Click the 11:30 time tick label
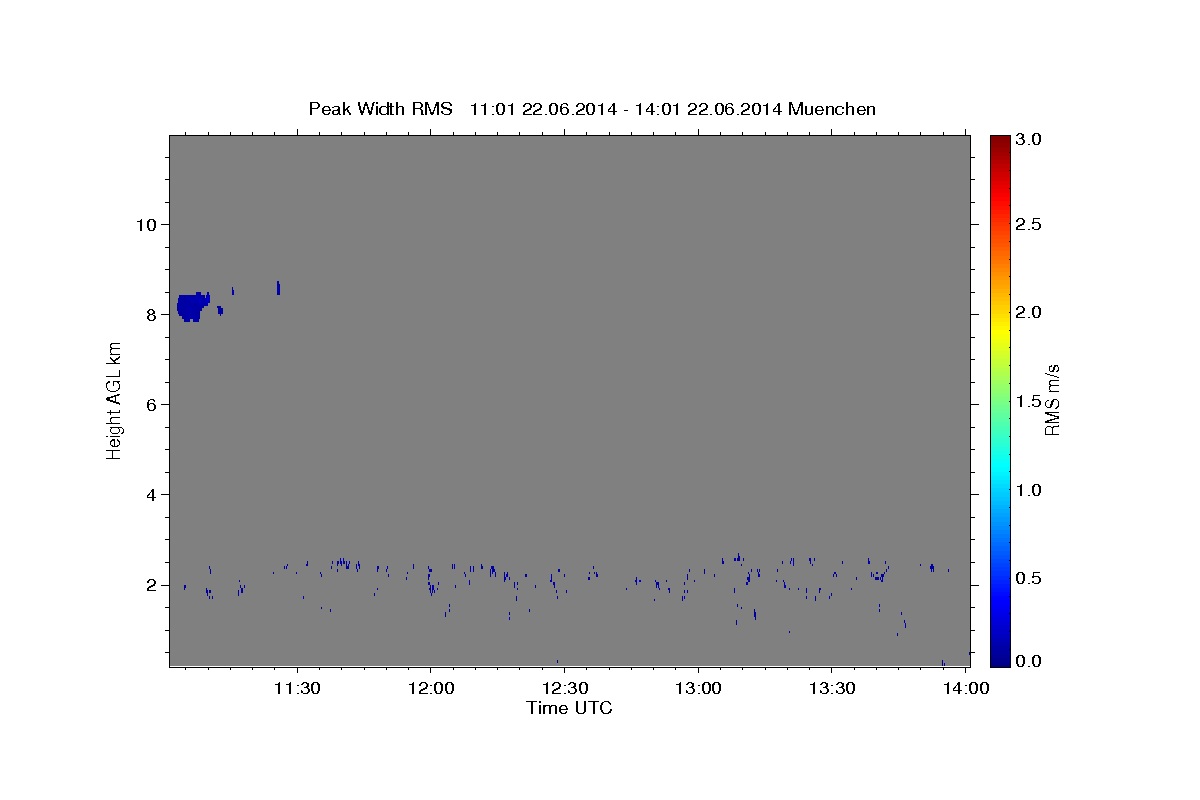Viewport: 1200px width, 800px height. tap(297, 688)
